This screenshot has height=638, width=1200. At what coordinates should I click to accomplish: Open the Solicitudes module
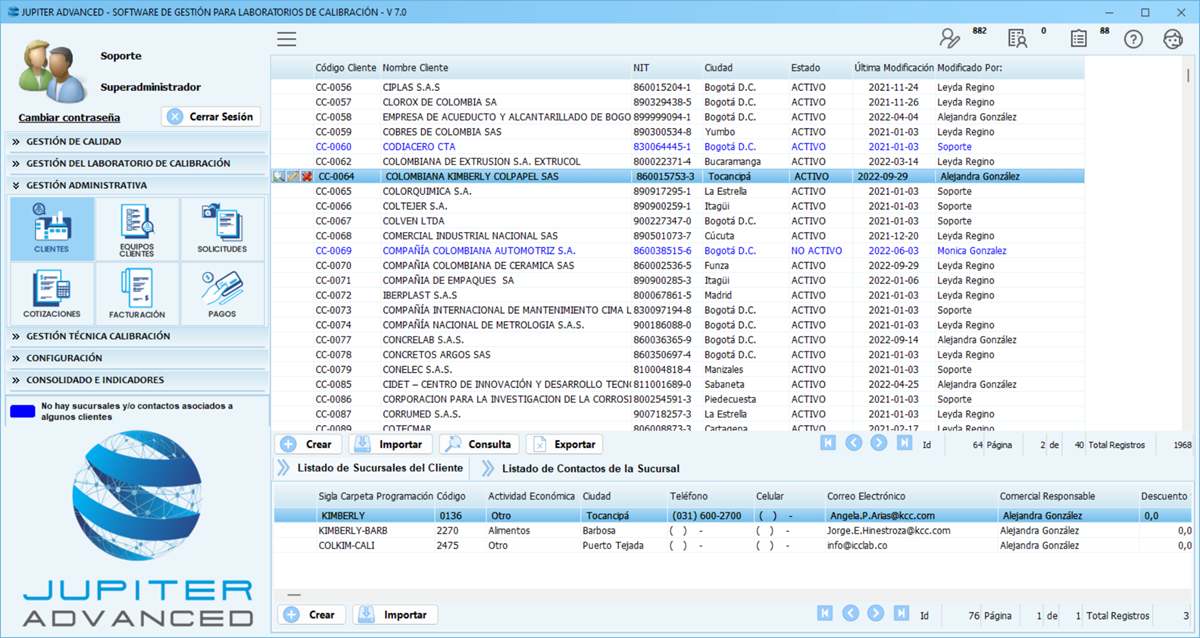[x=222, y=228]
